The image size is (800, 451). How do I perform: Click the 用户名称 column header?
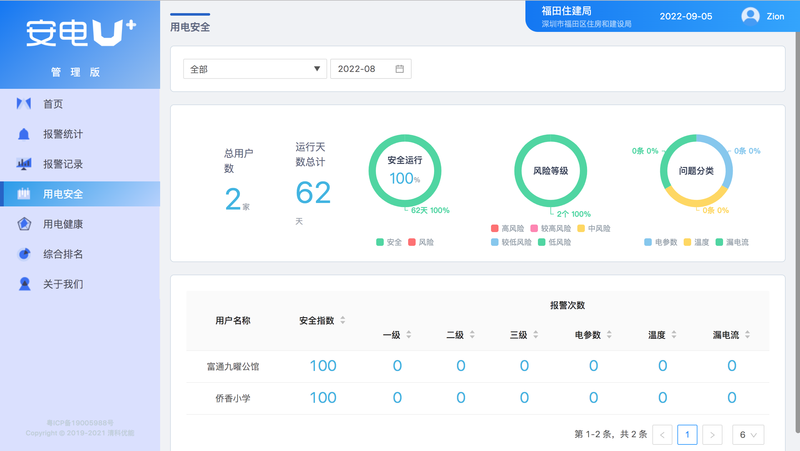(x=233, y=320)
